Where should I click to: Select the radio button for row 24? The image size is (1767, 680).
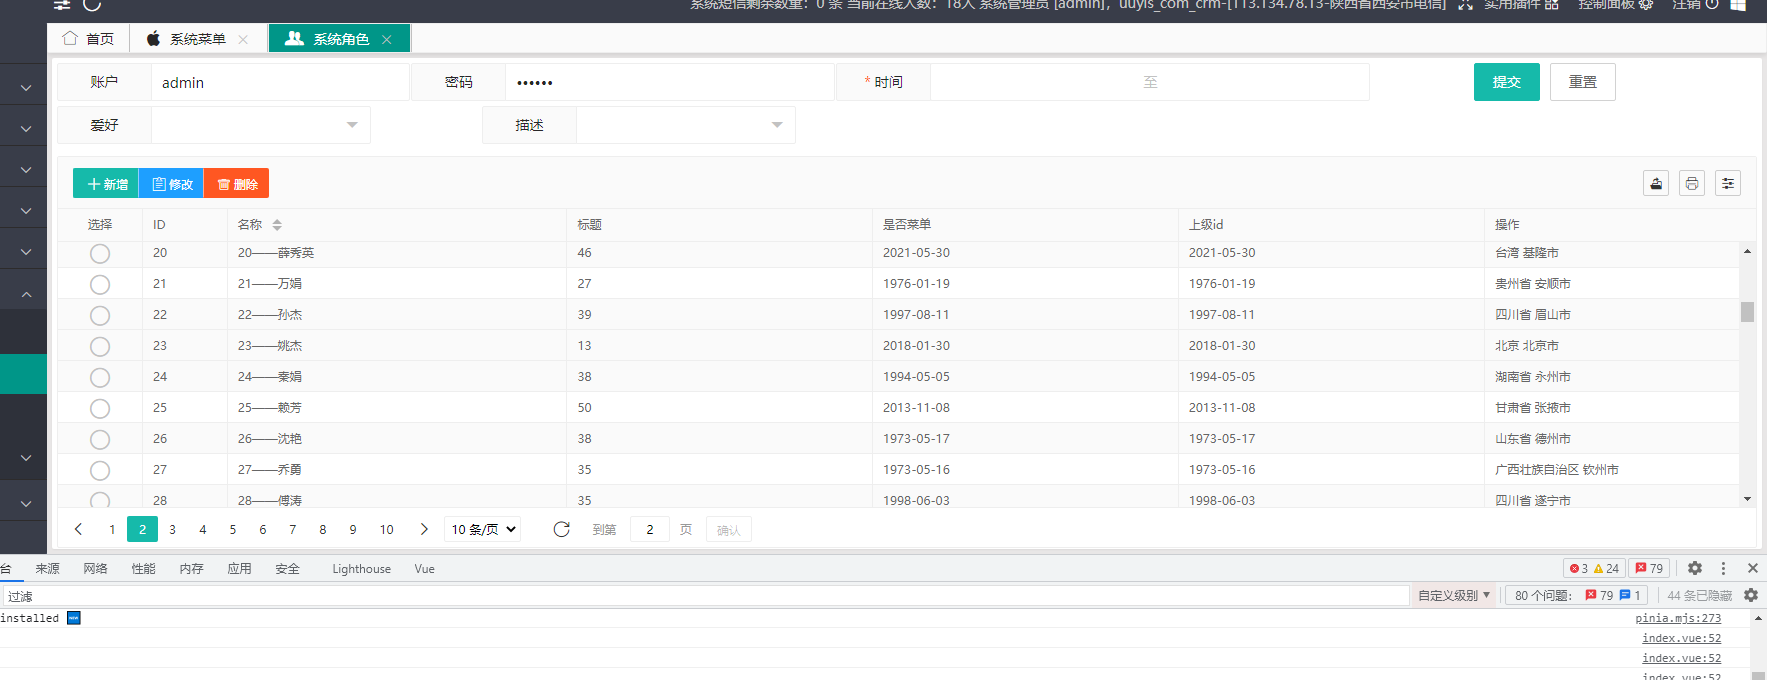click(x=100, y=377)
